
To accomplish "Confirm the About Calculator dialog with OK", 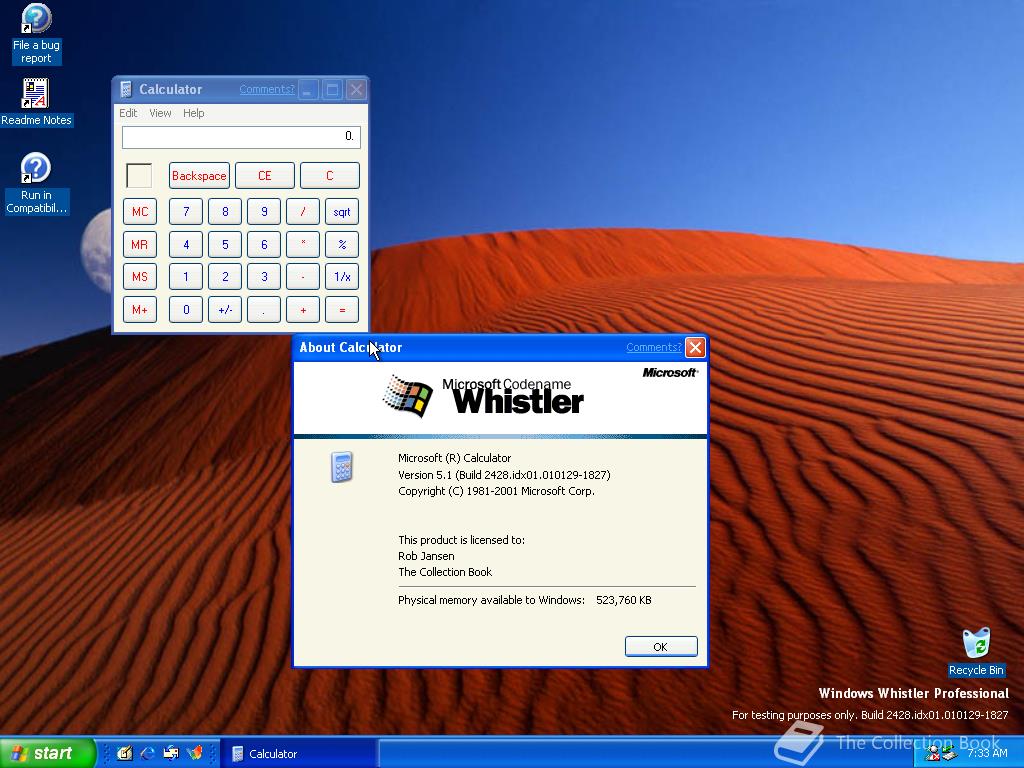I will pyautogui.click(x=661, y=647).
